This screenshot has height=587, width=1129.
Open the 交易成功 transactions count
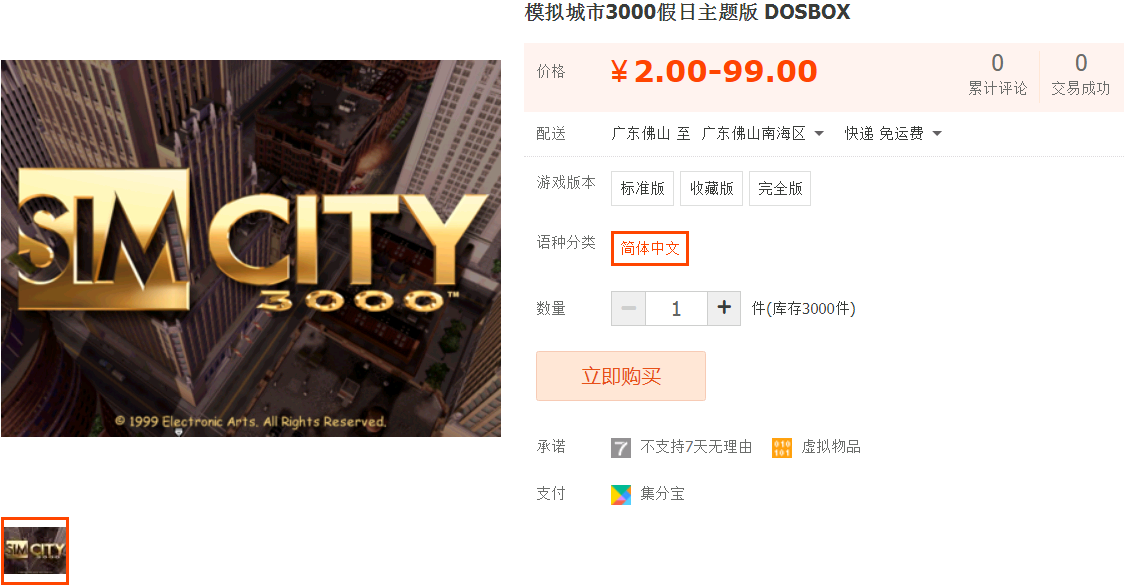1081,75
